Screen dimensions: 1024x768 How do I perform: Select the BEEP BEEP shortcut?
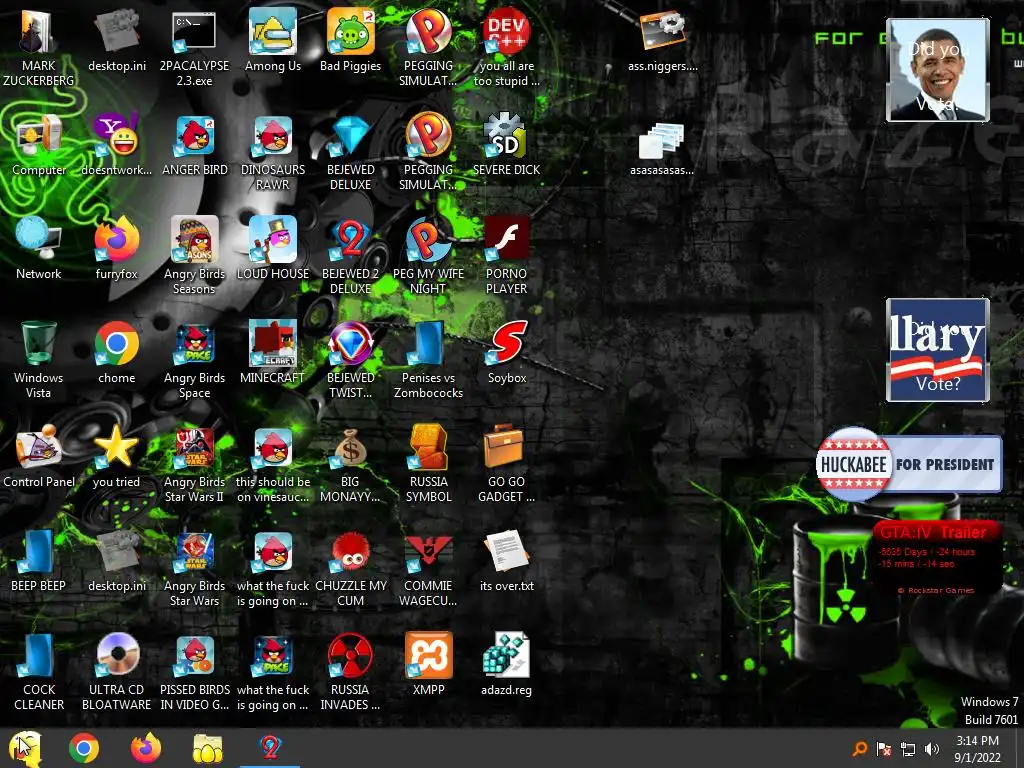click(39, 560)
